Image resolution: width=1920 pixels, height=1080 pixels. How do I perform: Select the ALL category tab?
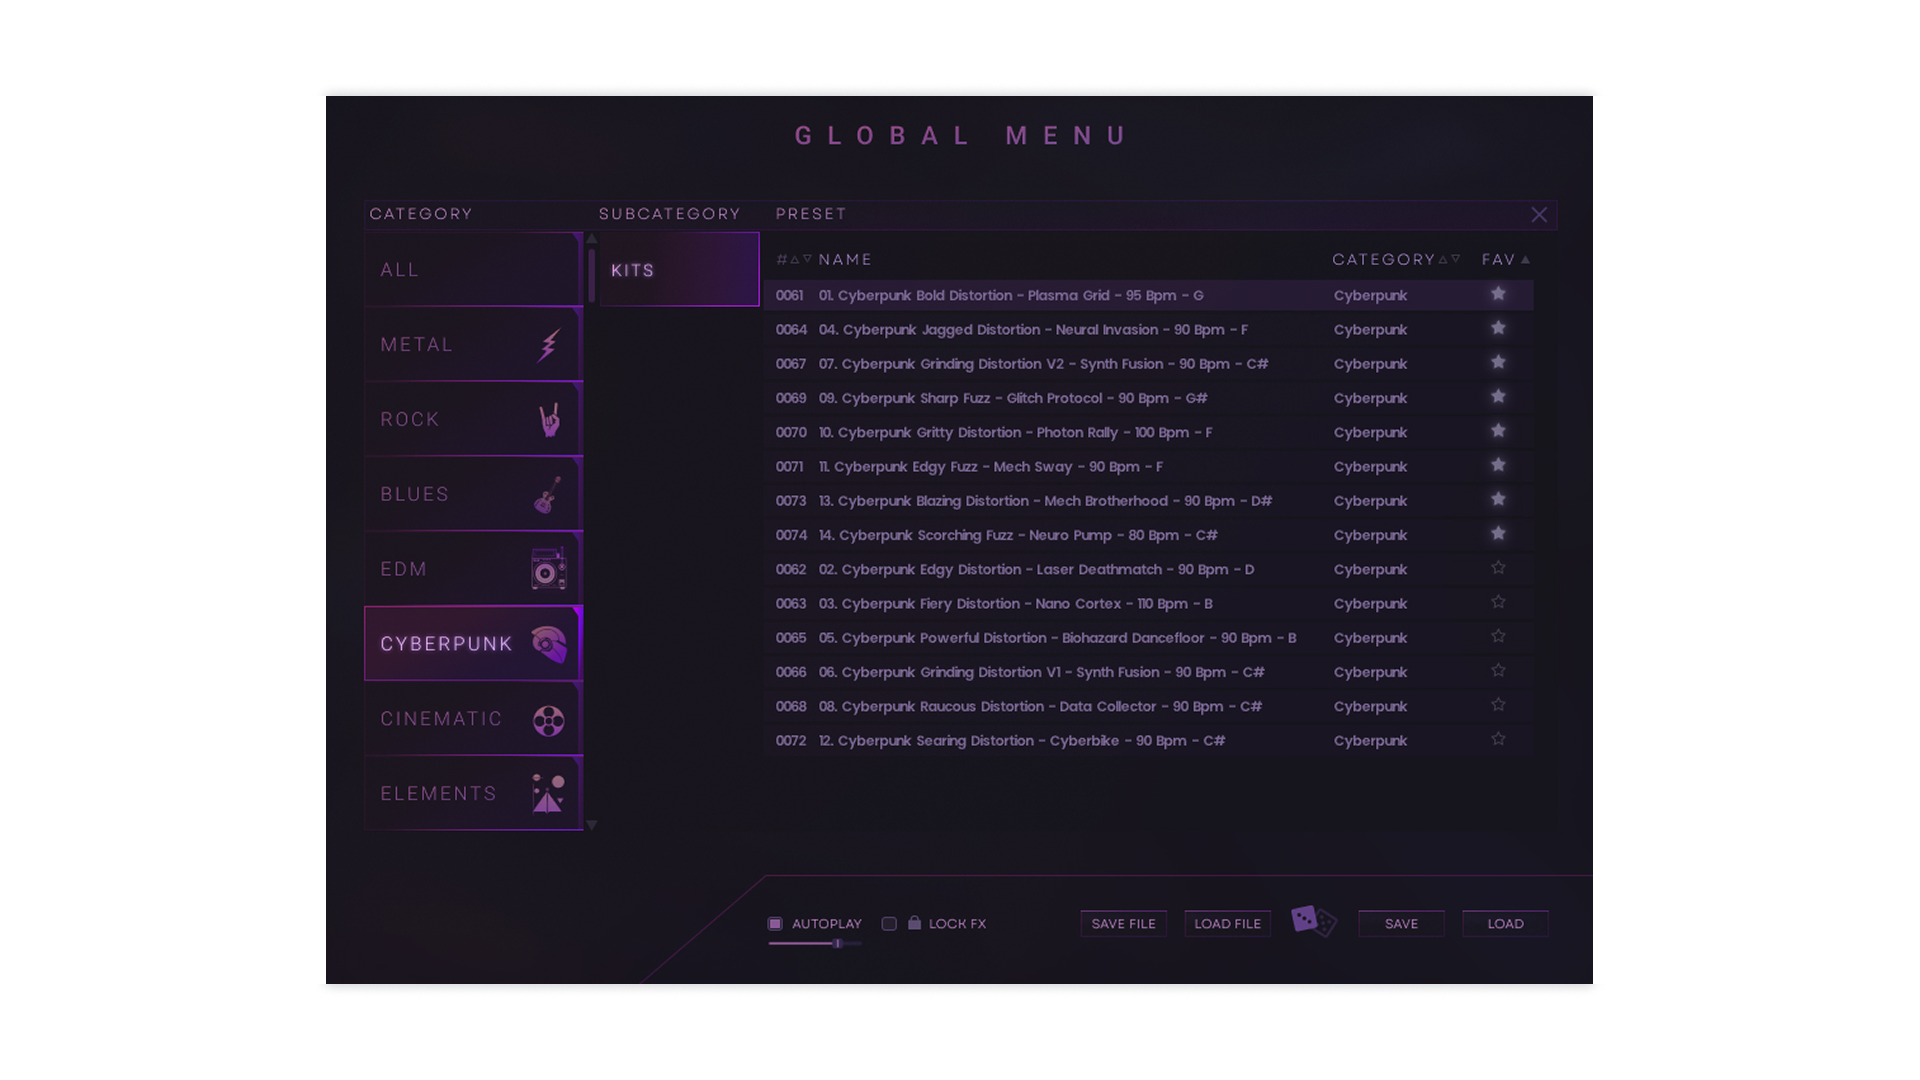pyautogui.click(x=473, y=270)
